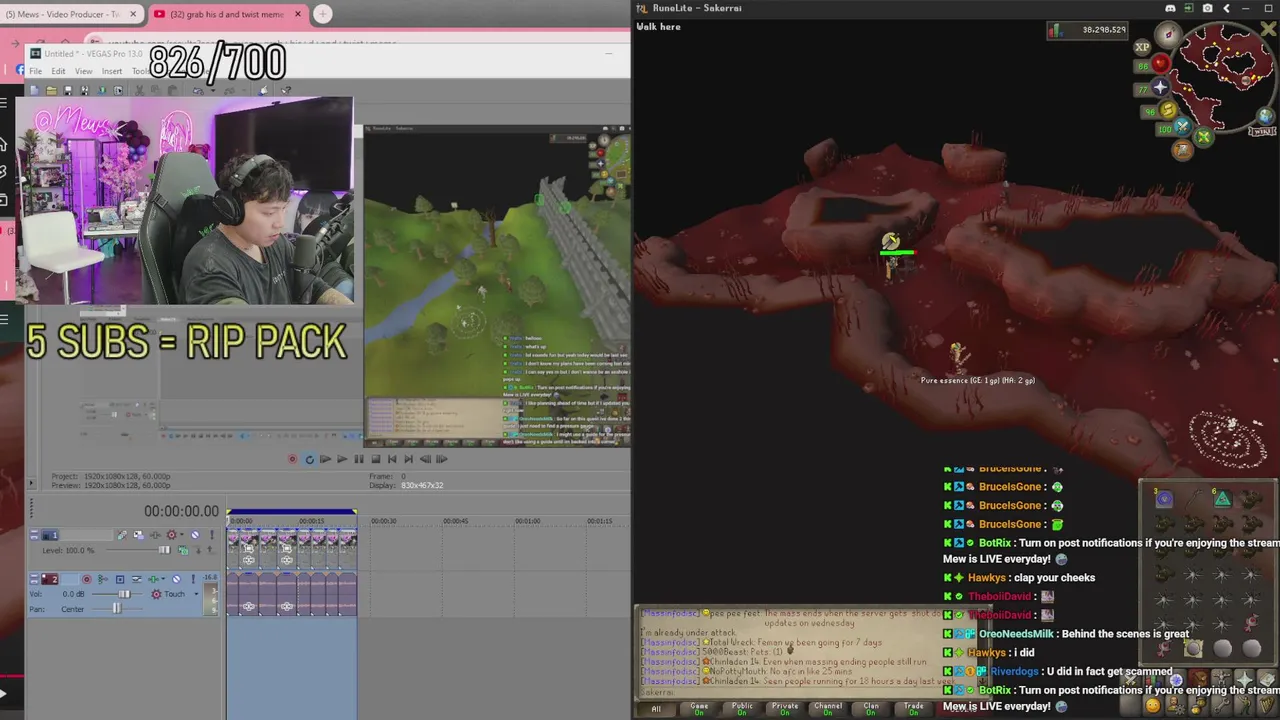
Task: Select the 'grab his d and twist meme' tab
Action: [228, 14]
